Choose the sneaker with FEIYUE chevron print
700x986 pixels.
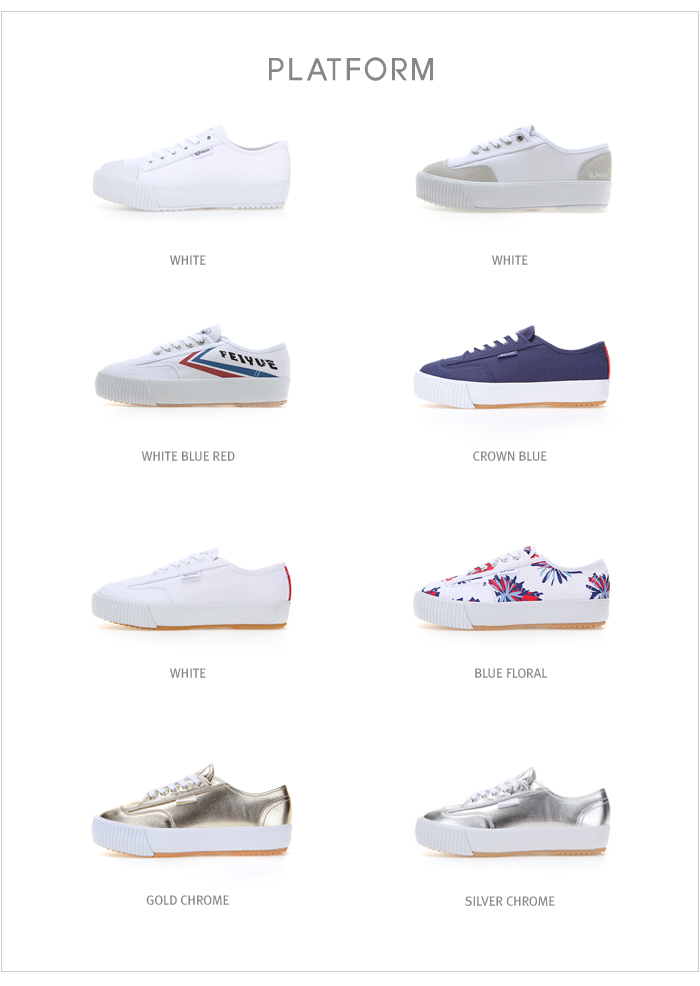[x=192, y=365]
